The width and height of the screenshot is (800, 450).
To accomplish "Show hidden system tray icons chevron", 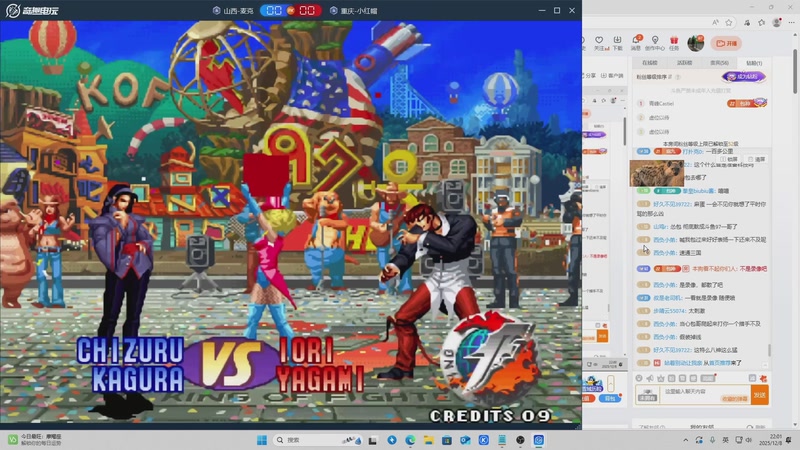I will click(685, 440).
